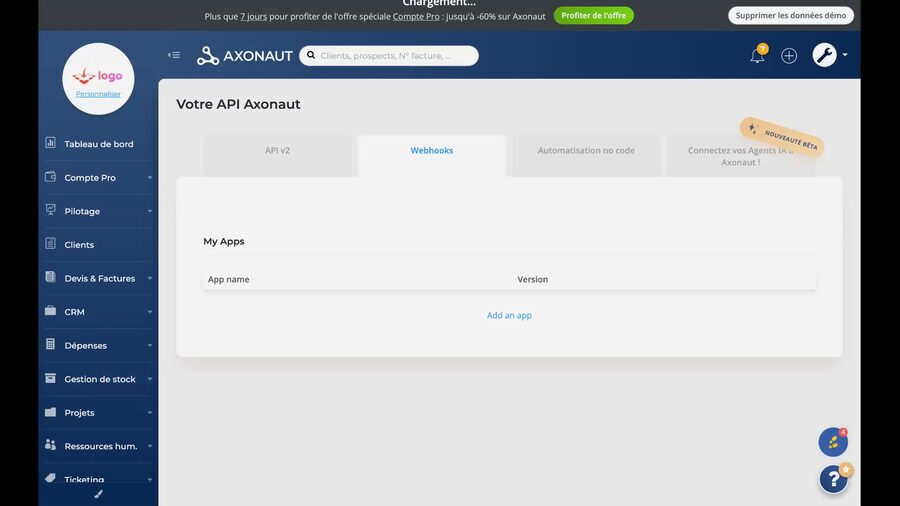Click the My Apps heading
The image size is (900, 506).
pyautogui.click(x=224, y=242)
